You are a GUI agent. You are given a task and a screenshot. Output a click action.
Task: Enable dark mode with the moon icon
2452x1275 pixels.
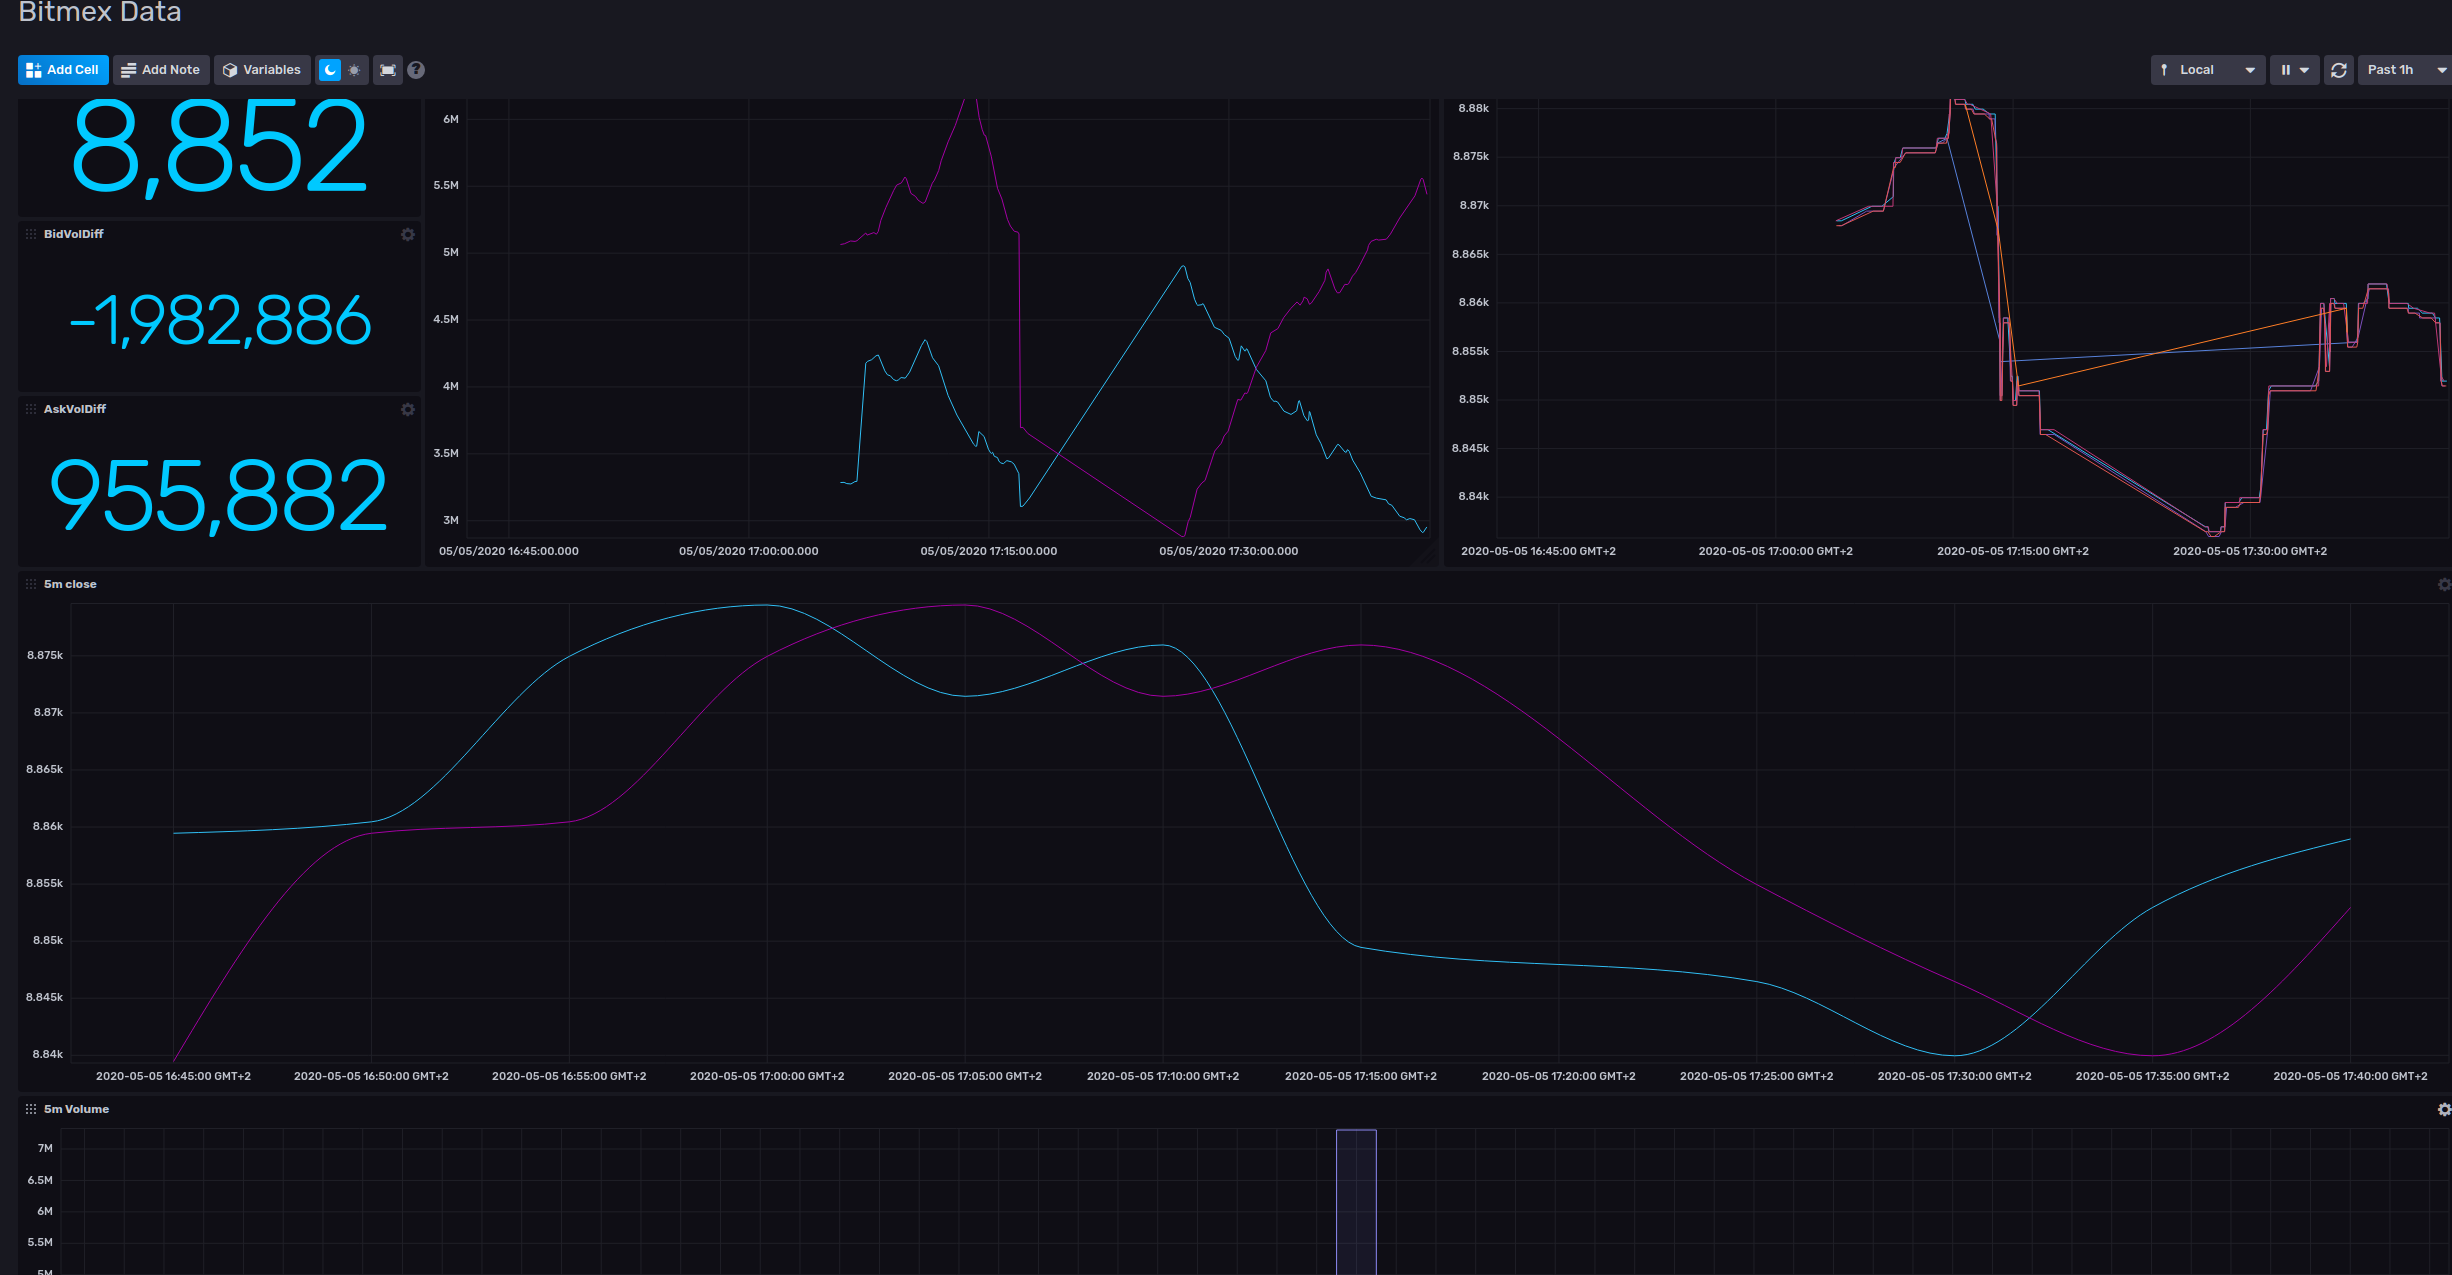point(330,70)
